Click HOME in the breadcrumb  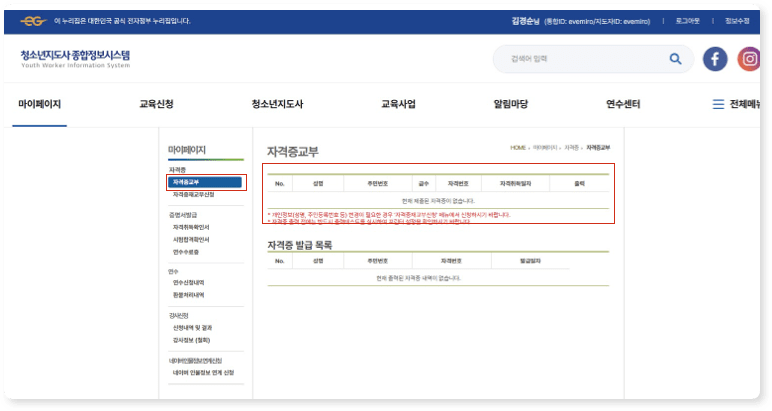coord(518,148)
